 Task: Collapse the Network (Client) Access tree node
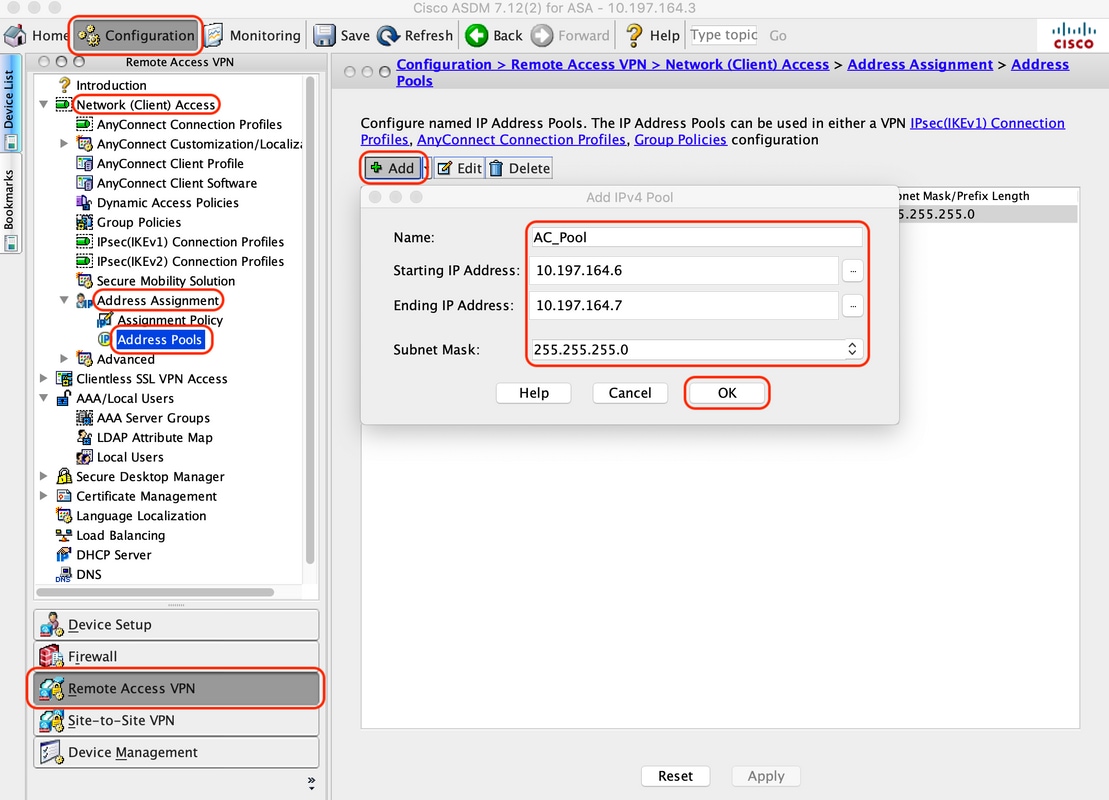44,105
